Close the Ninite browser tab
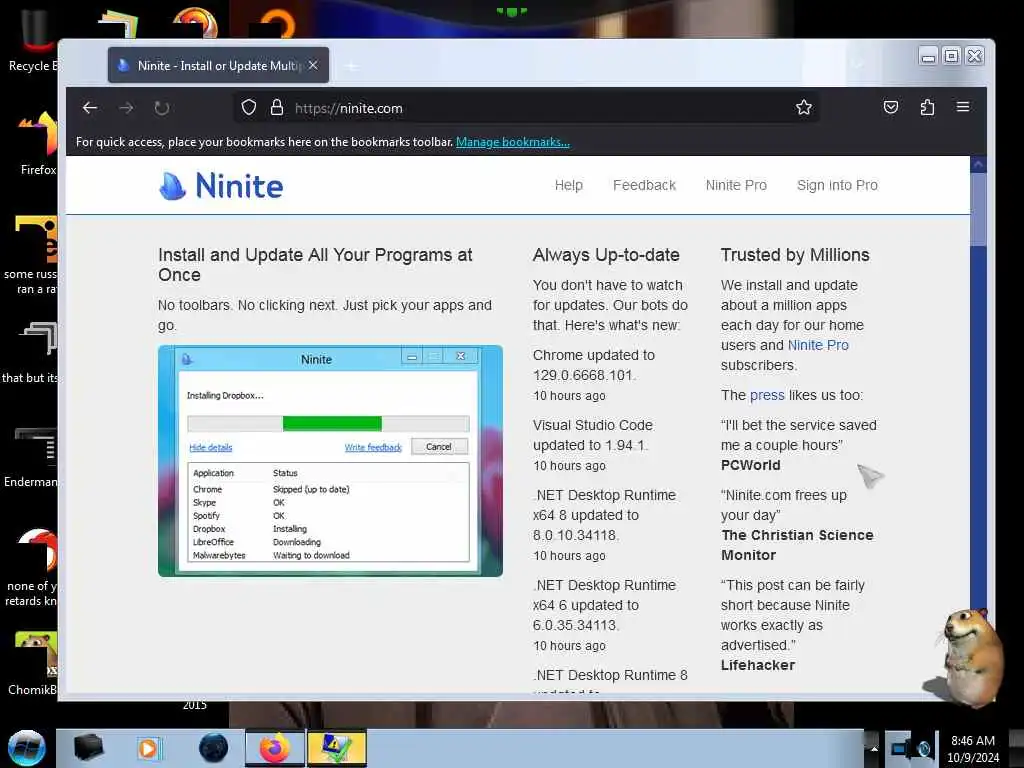 [313, 65]
